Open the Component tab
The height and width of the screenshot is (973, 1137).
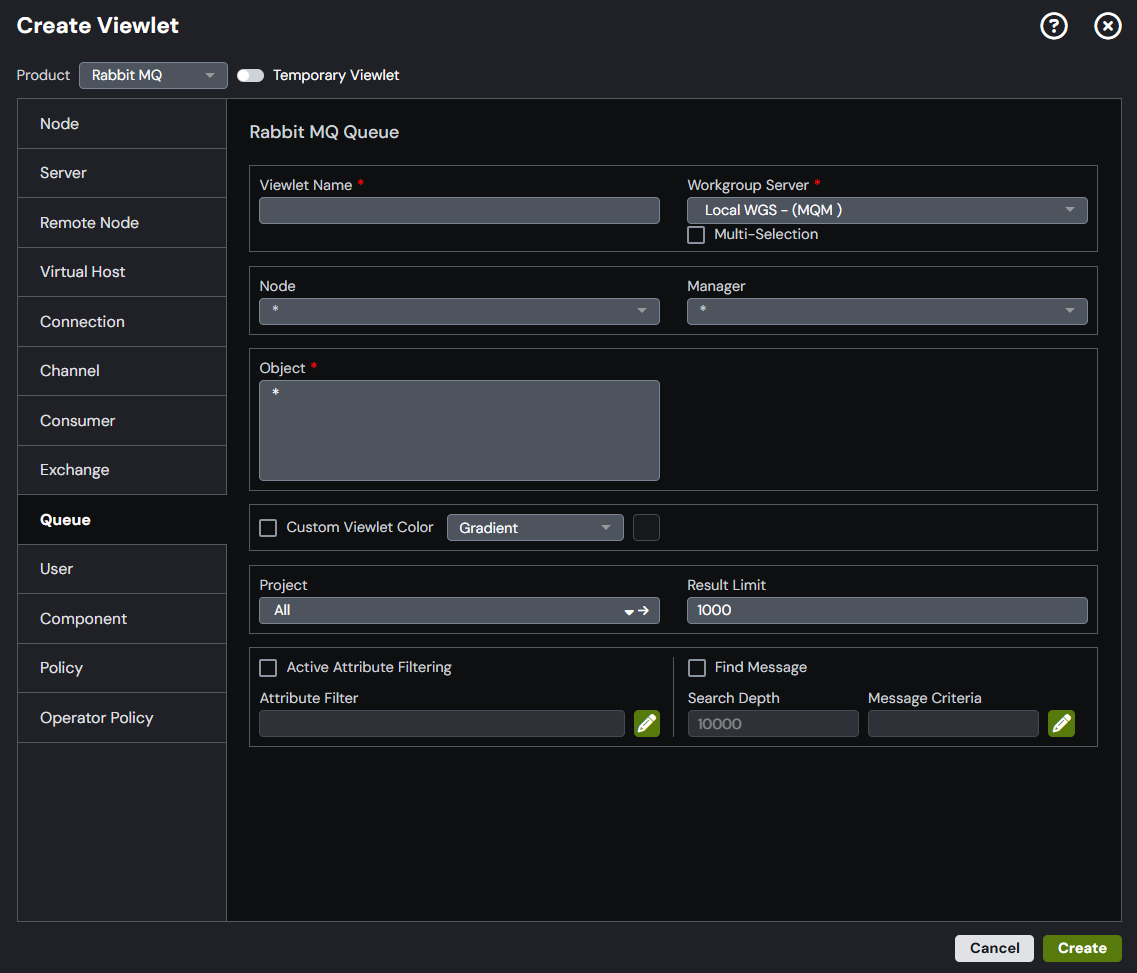pos(122,618)
